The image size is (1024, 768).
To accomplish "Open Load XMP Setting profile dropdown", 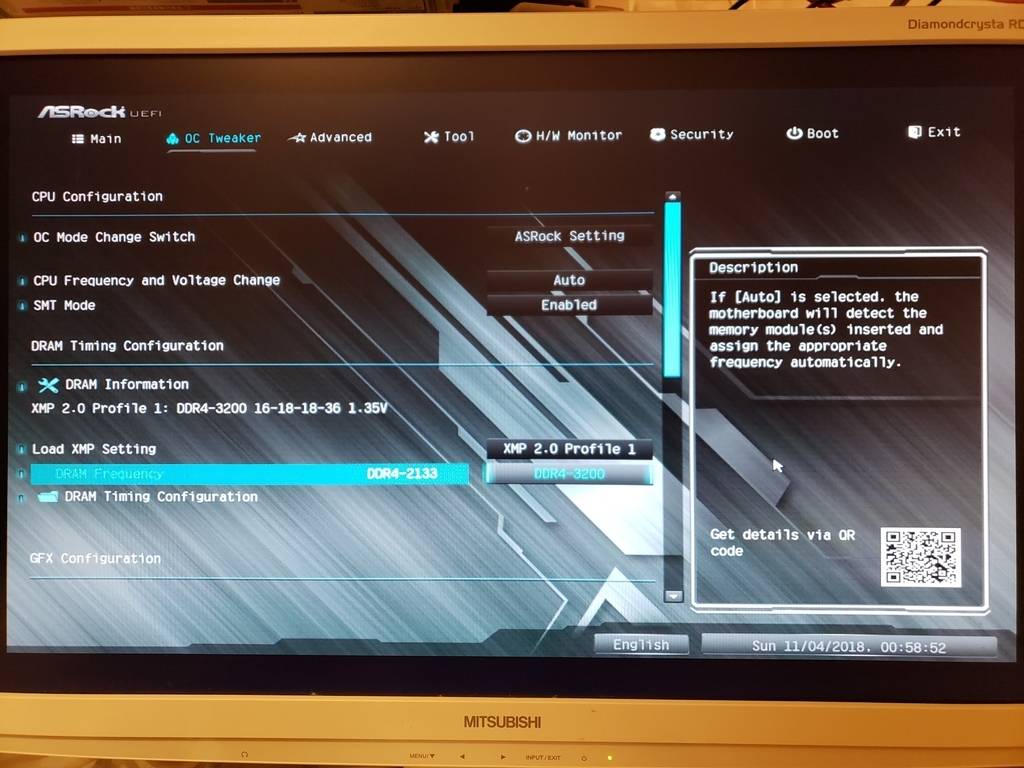I will click(x=569, y=449).
